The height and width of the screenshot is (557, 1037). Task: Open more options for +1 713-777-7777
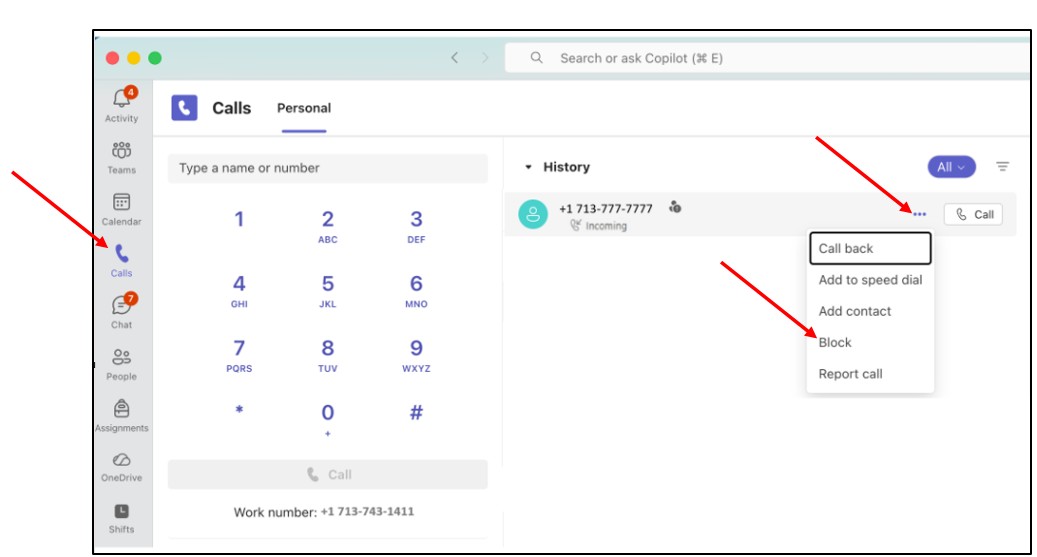(x=919, y=214)
